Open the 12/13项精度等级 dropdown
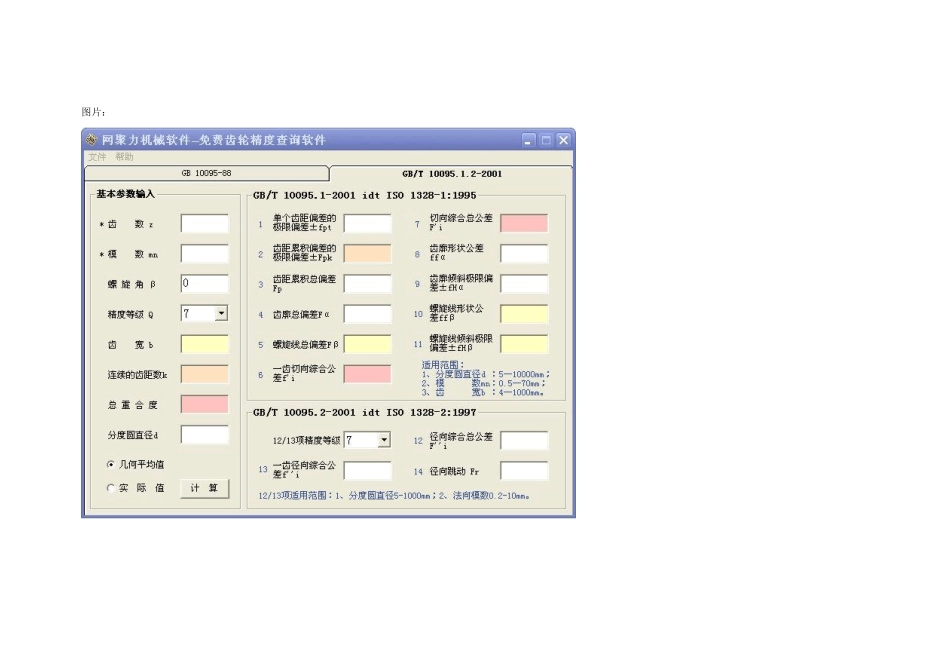The height and width of the screenshot is (672, 950). point(384,440)
